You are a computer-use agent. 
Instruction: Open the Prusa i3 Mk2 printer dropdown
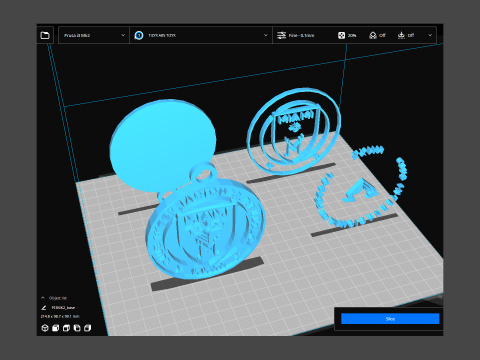pyautogui.click(x=94, y=35)
